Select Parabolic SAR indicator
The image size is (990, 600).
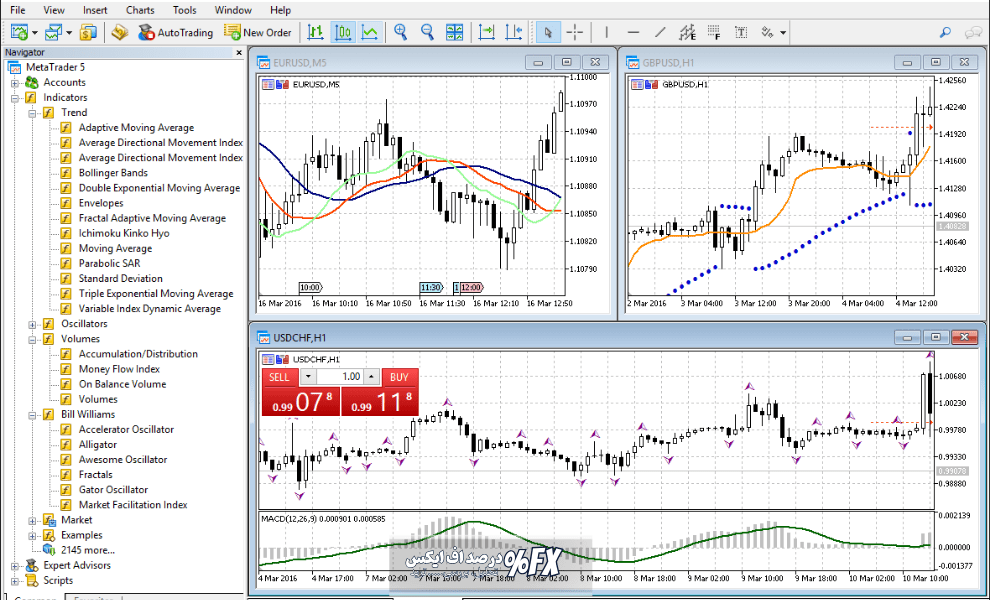coord(109,264)
